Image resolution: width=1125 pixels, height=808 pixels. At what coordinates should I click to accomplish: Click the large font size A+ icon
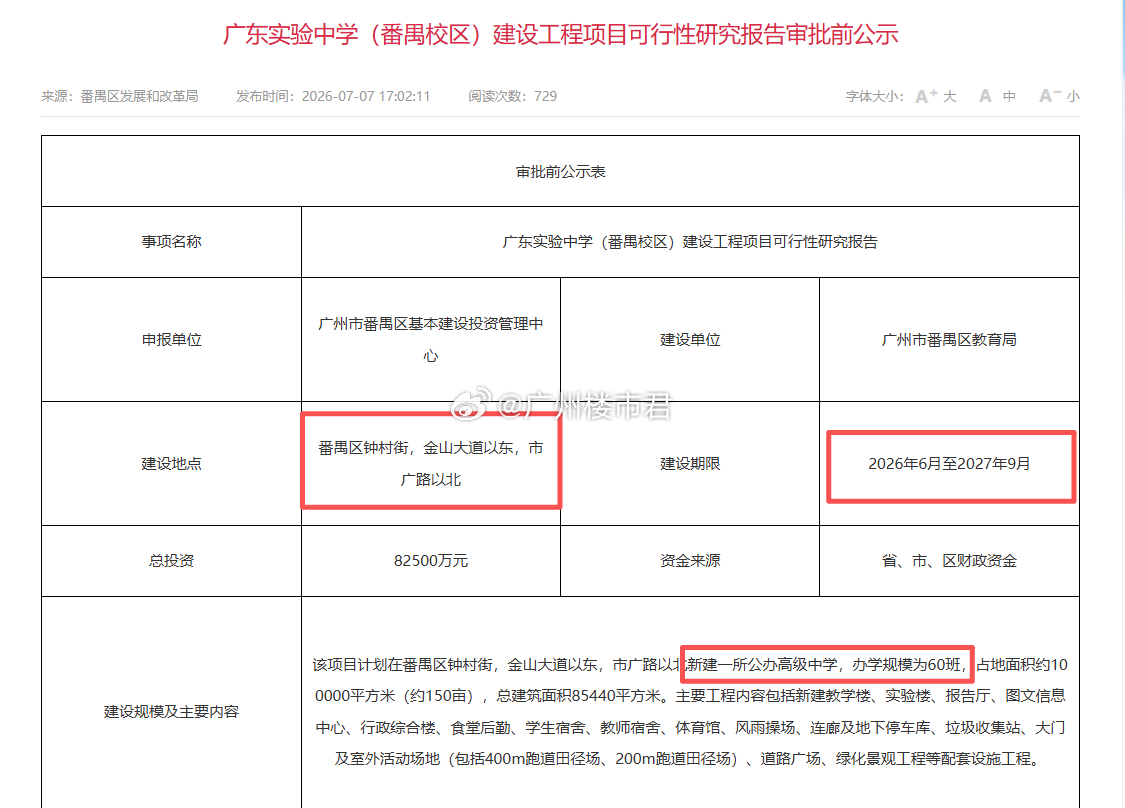point(926,95)
